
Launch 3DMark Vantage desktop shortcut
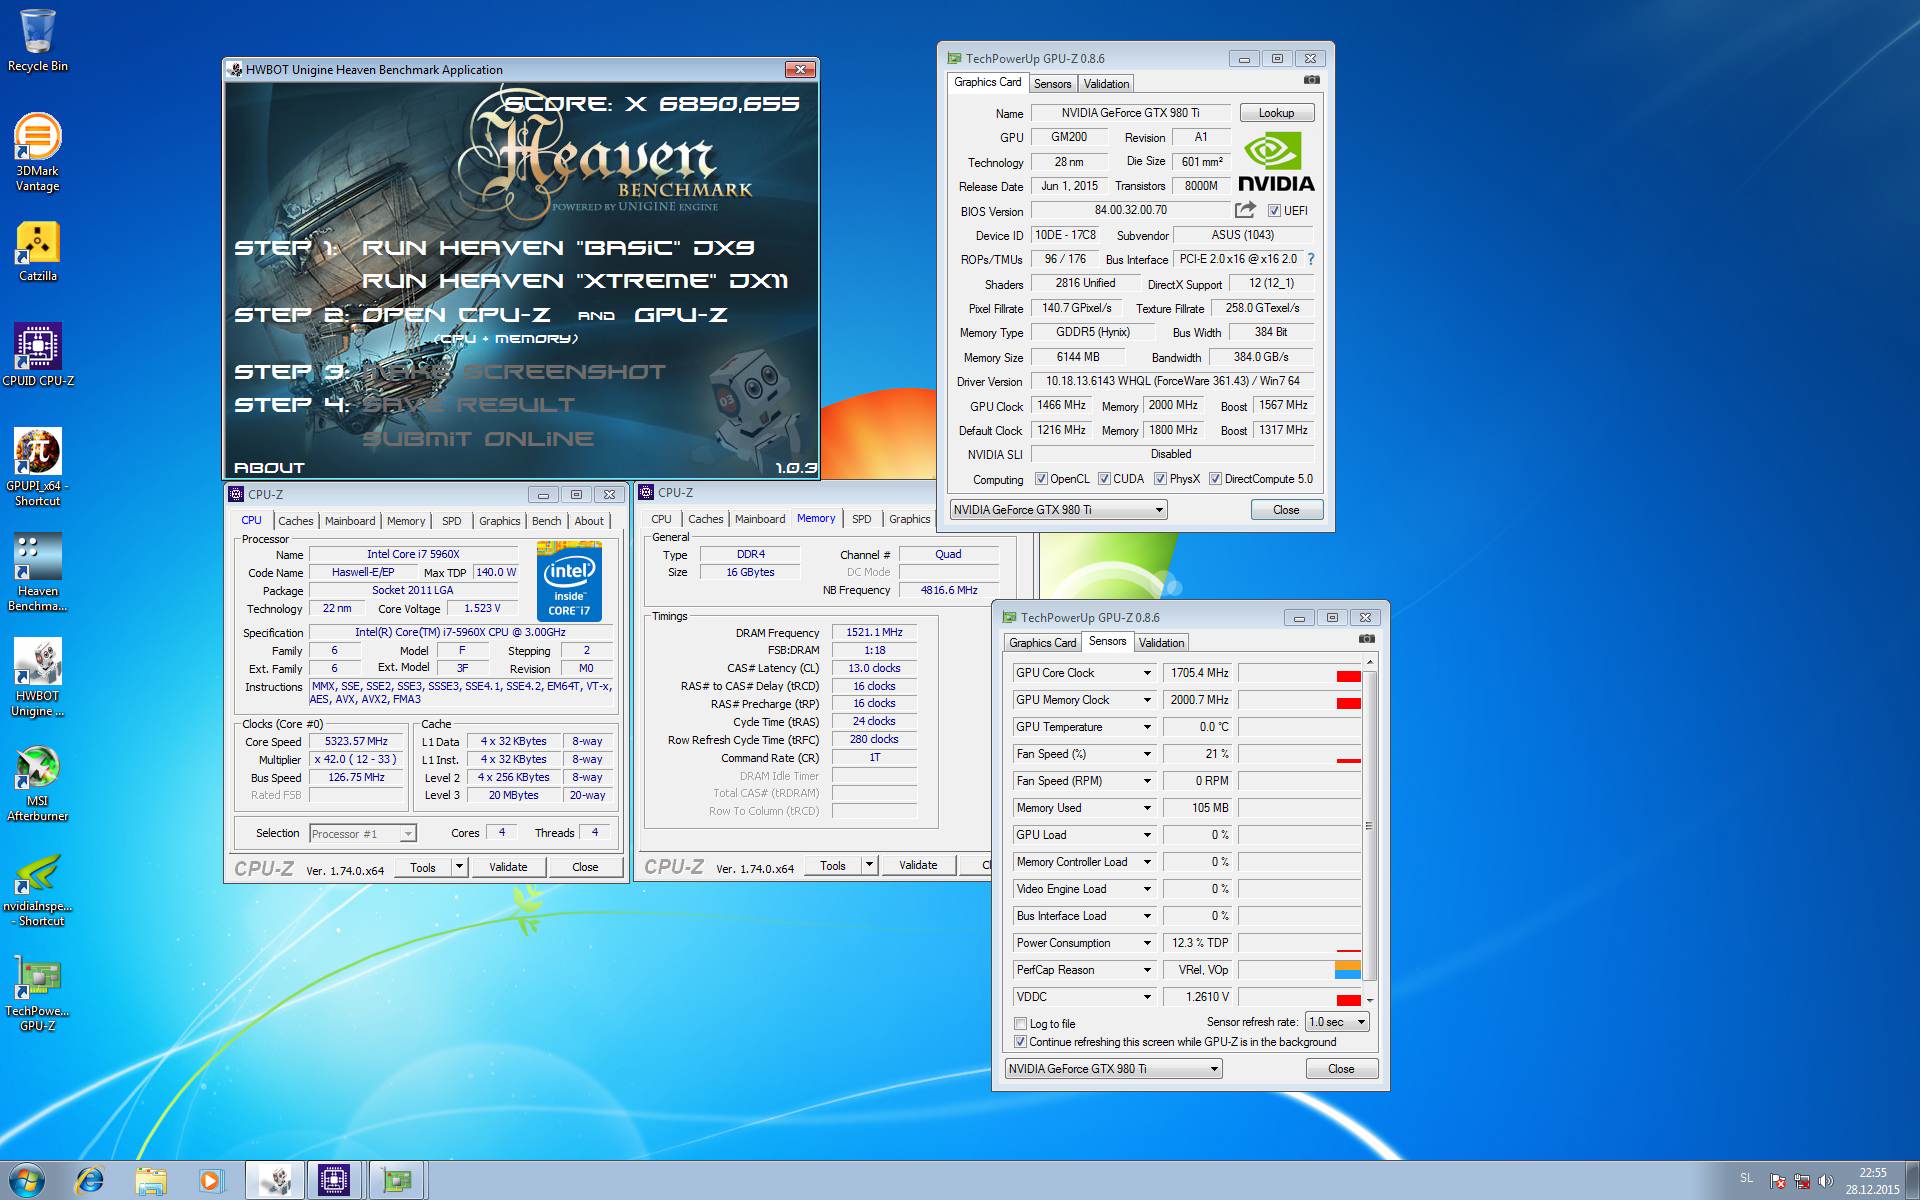coord(38,151)
